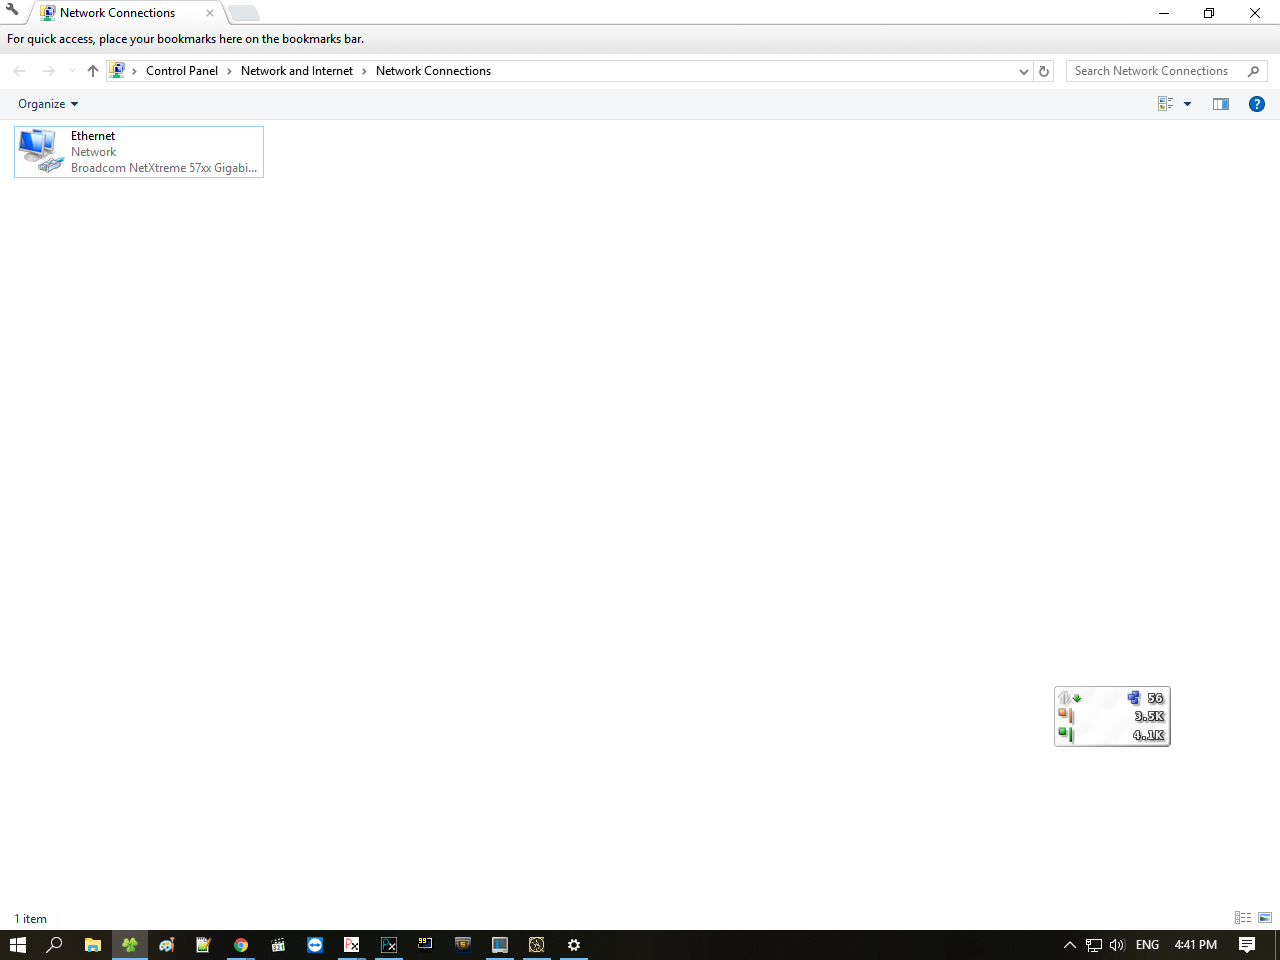Open Google Chrome from the taskbar
Image resolution: width=1280 pixels, height=960 pixels.
click(241, 945)
